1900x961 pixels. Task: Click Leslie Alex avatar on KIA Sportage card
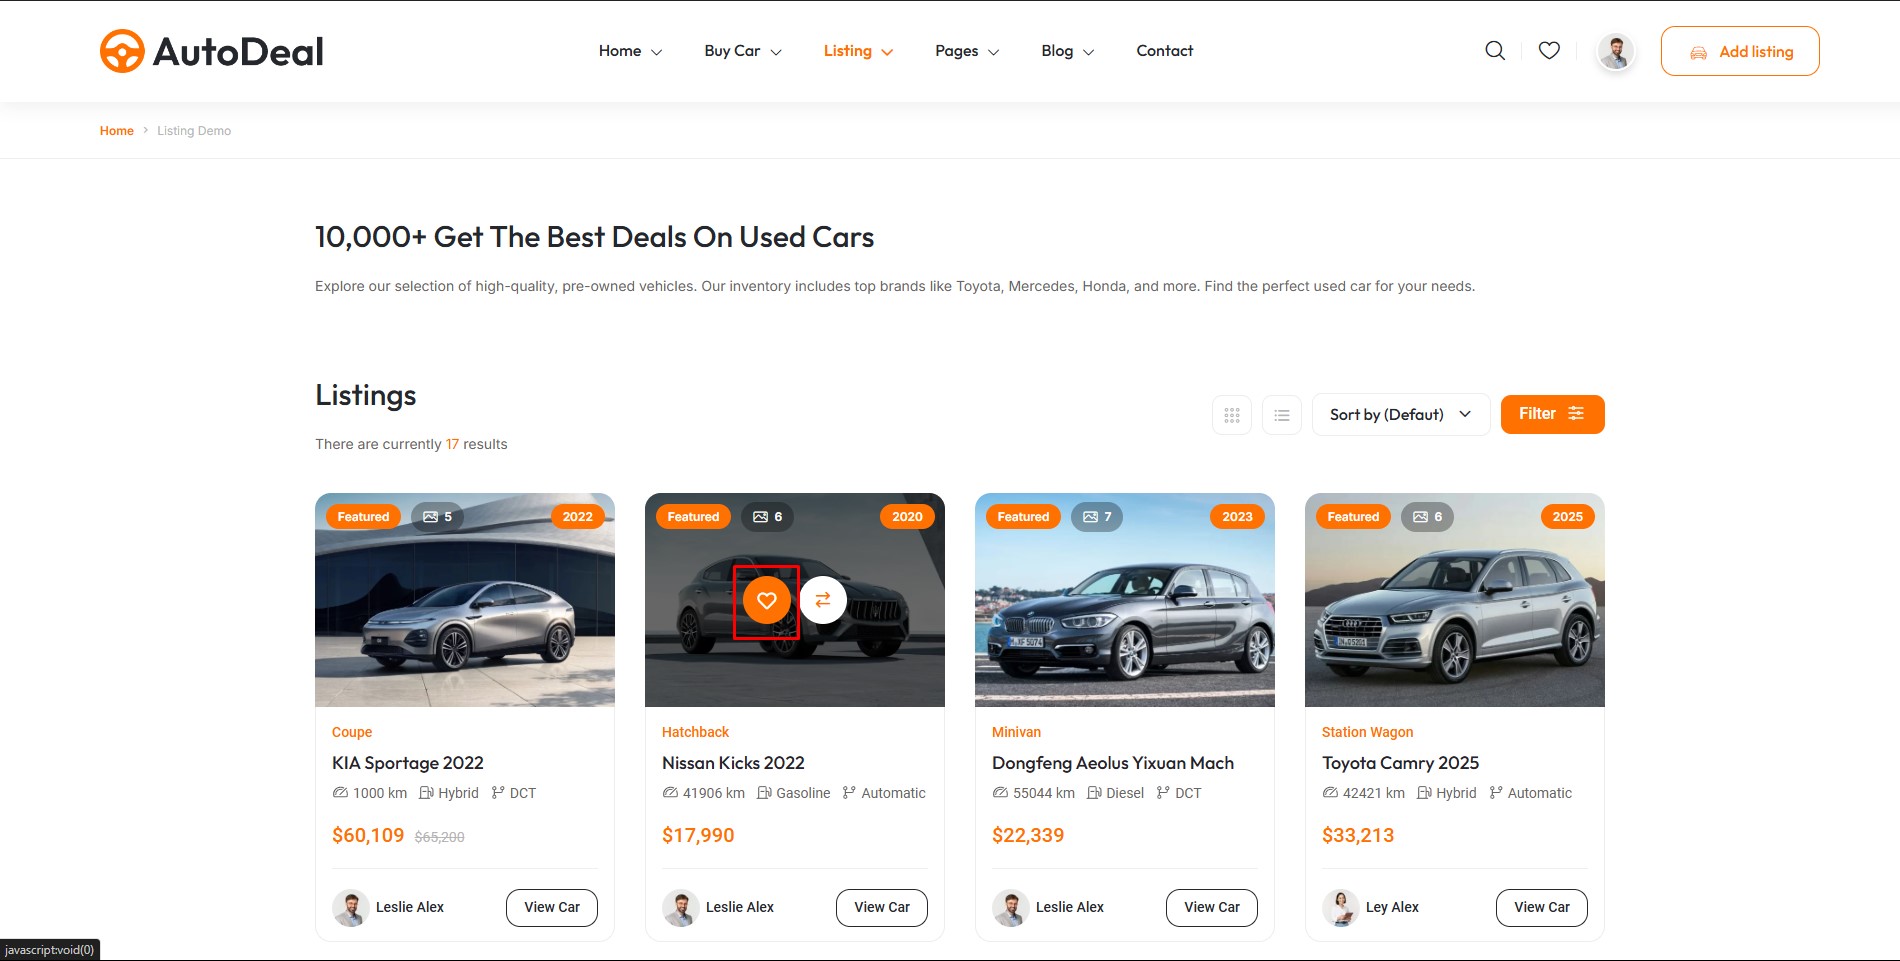(x=350, y=908)
